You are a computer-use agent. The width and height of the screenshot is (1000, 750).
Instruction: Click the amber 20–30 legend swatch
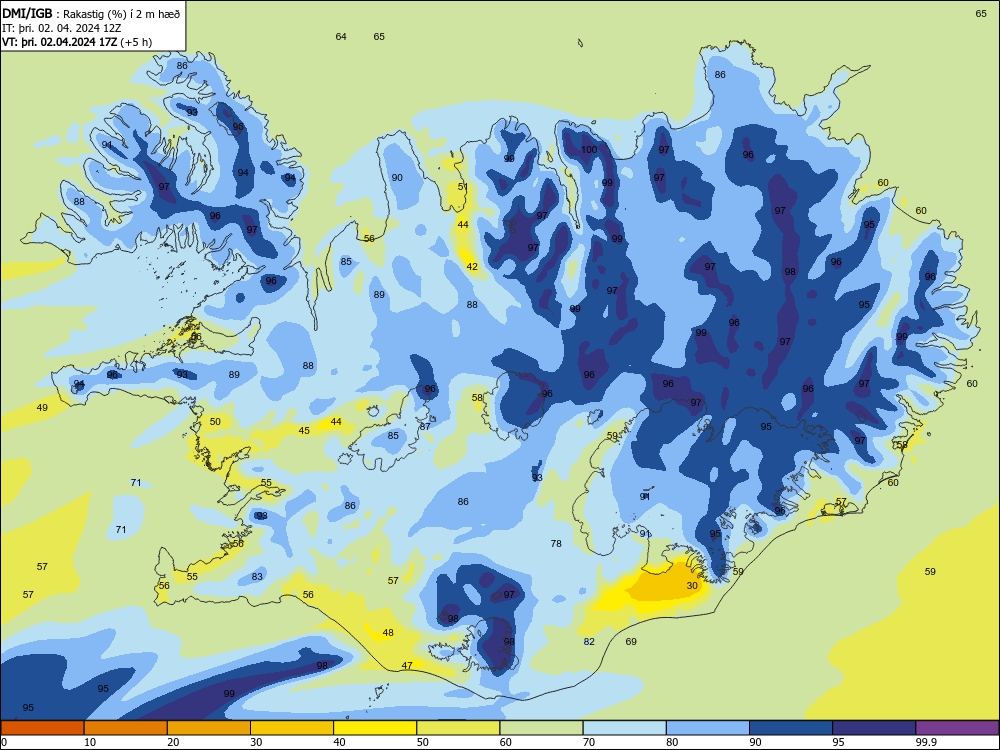[x=209, y=728]
